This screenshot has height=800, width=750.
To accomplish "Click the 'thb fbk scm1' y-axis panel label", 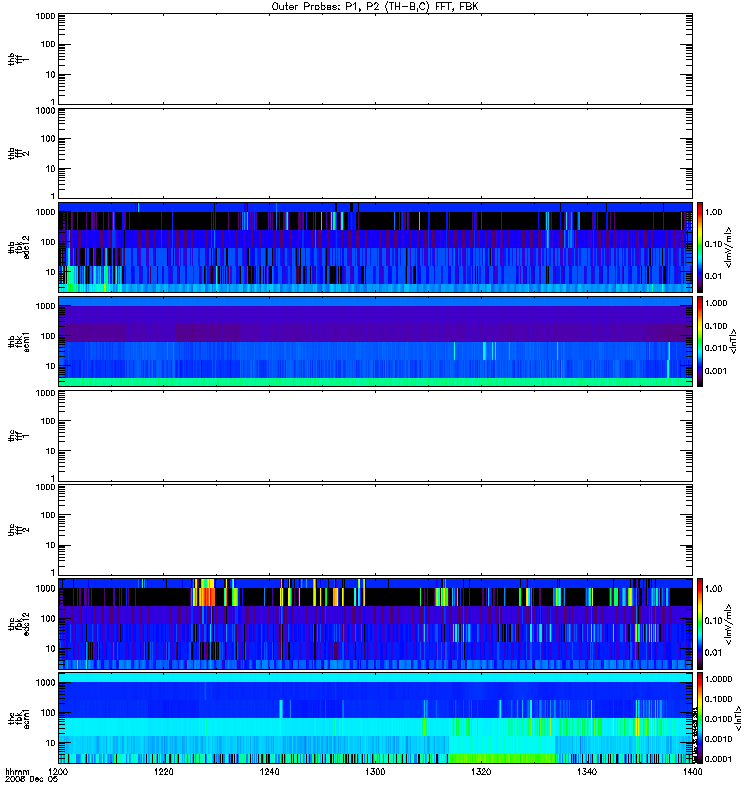I will coord(19,341).
